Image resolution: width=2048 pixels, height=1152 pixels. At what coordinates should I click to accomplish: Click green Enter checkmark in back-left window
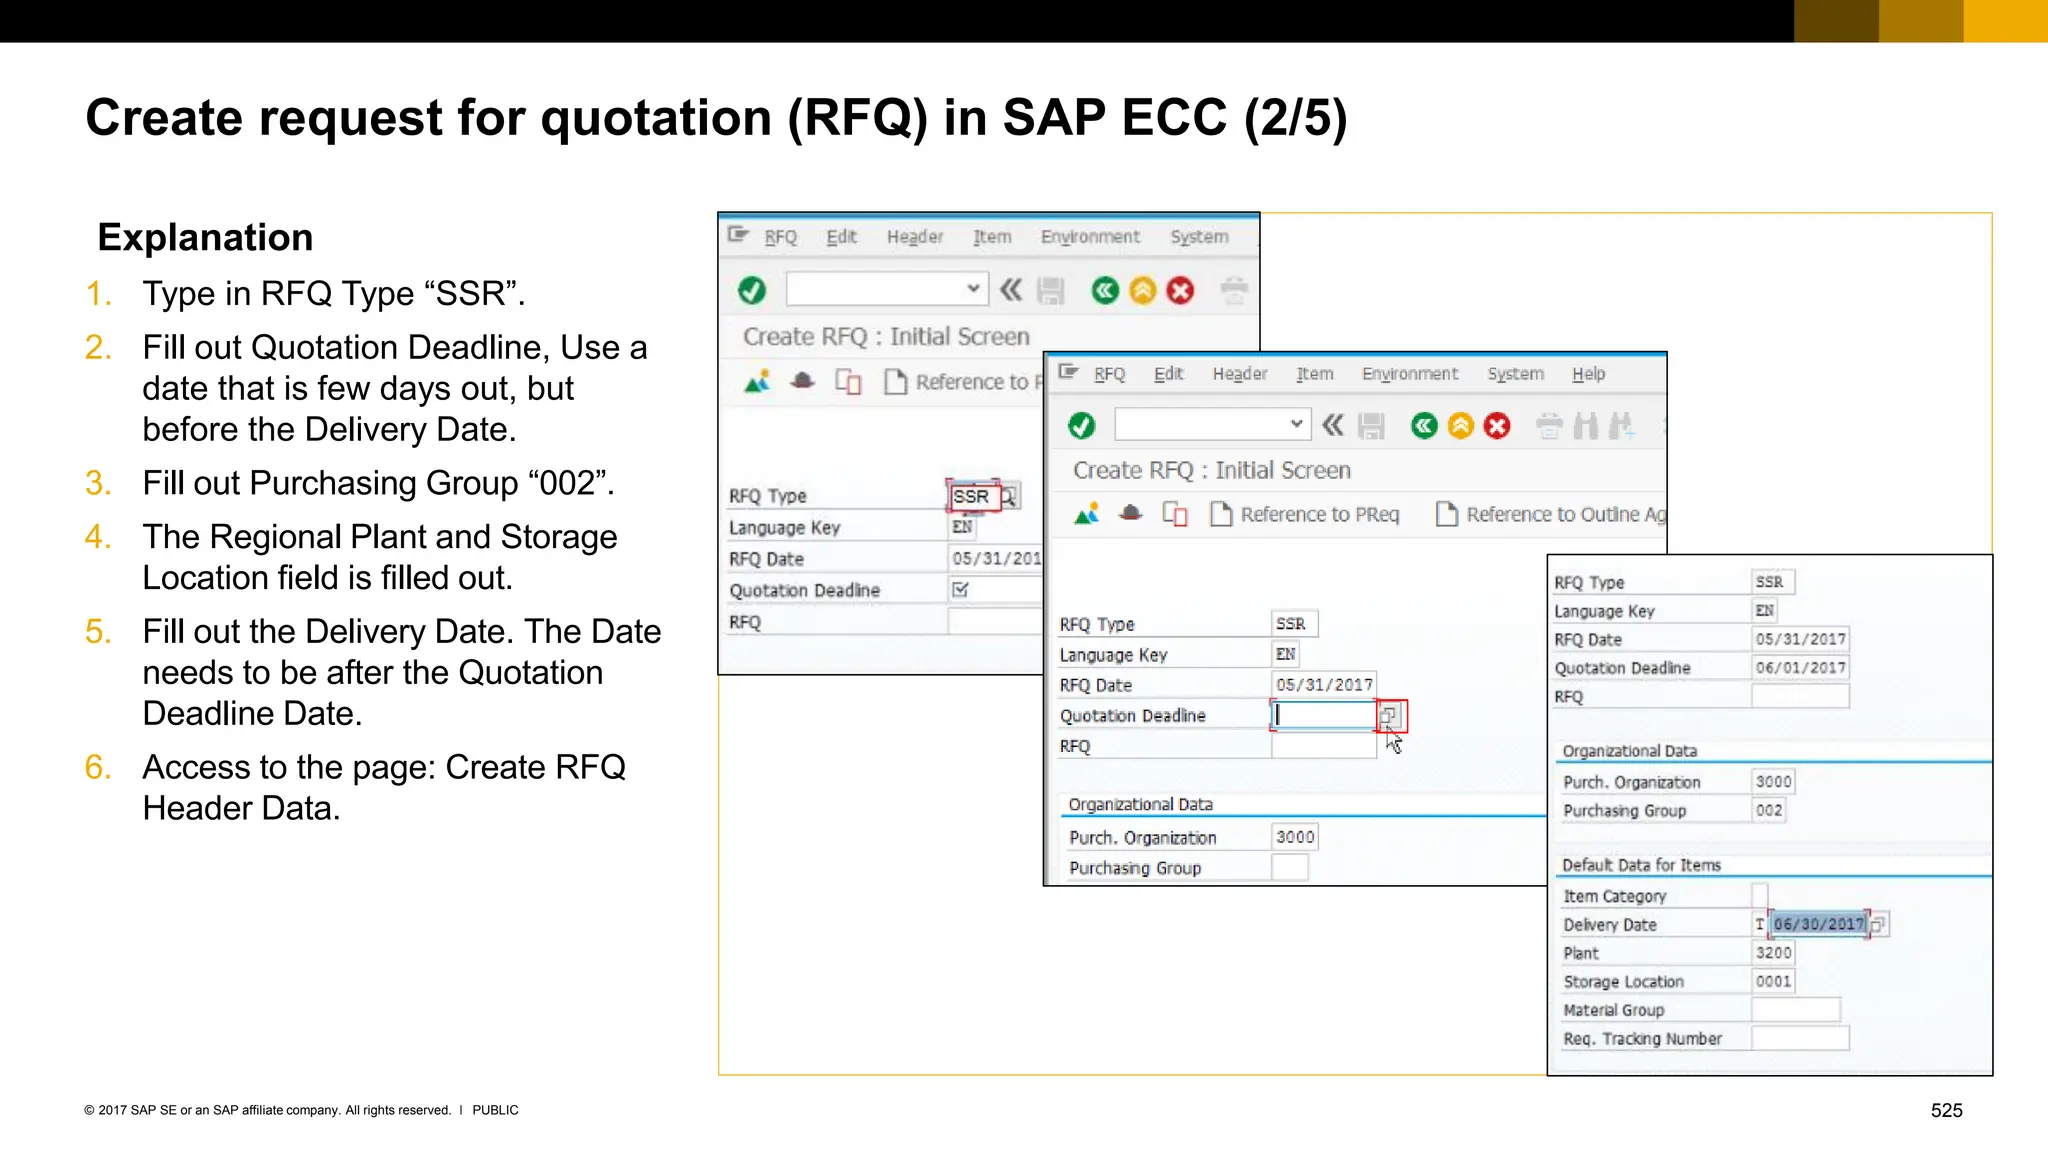pos(752,291)
